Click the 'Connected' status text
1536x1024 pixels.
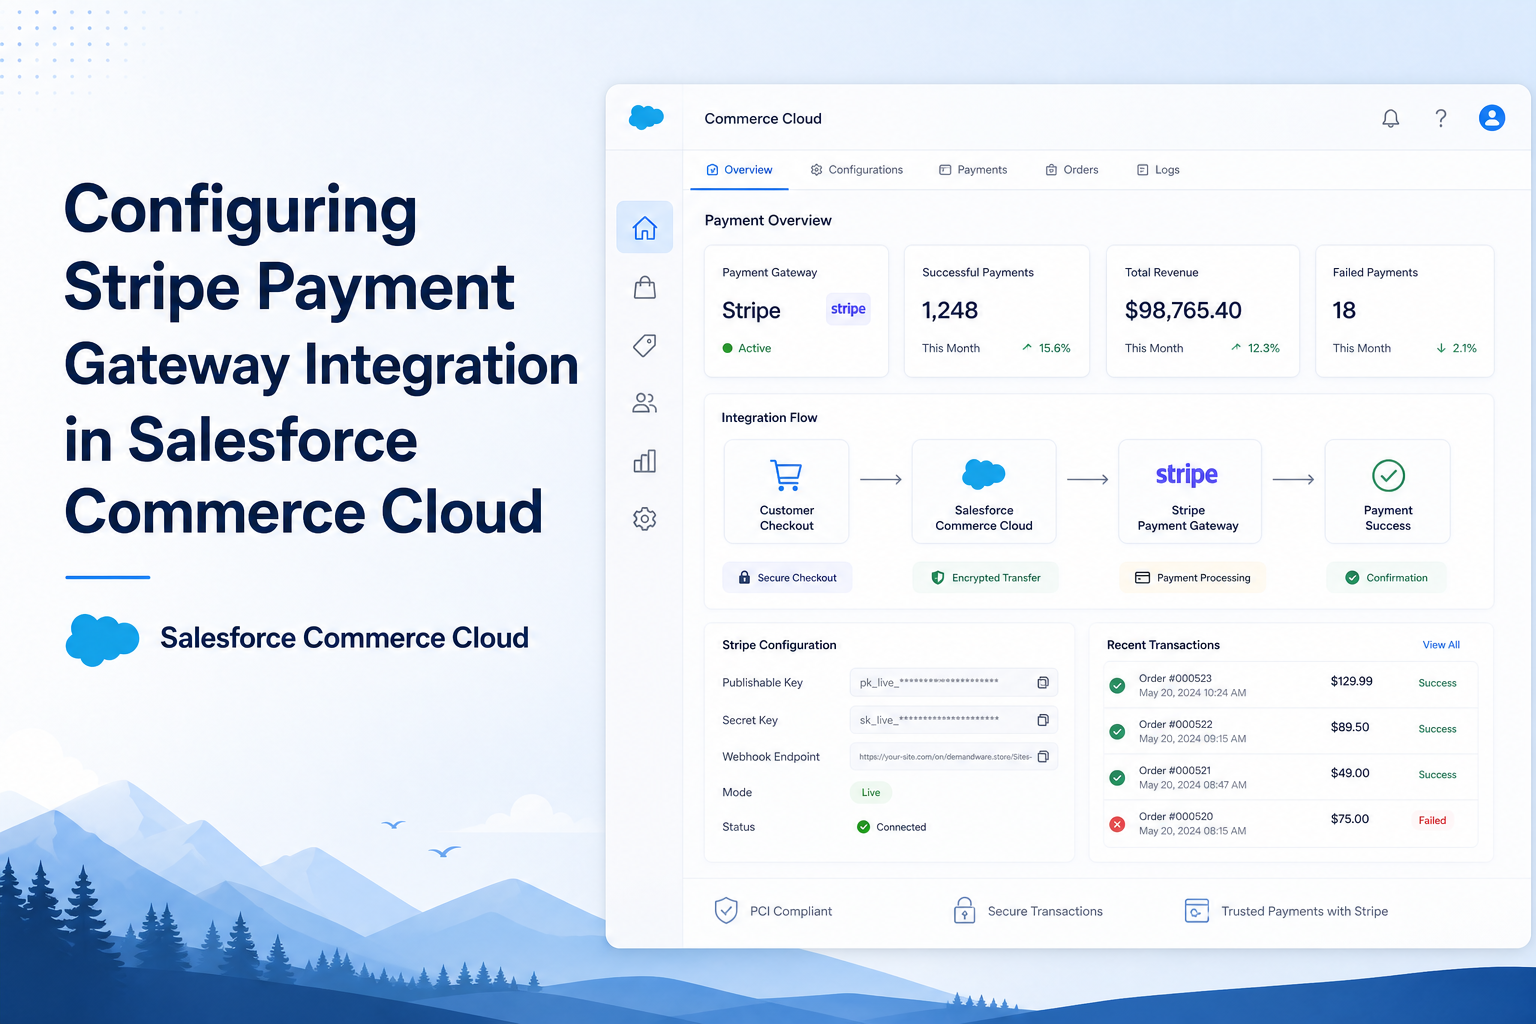pos(901,827)
